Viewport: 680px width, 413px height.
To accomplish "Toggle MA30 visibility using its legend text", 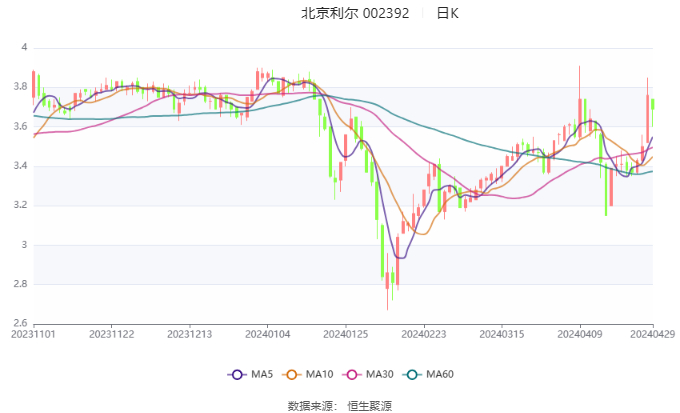I will click(379, 374).
